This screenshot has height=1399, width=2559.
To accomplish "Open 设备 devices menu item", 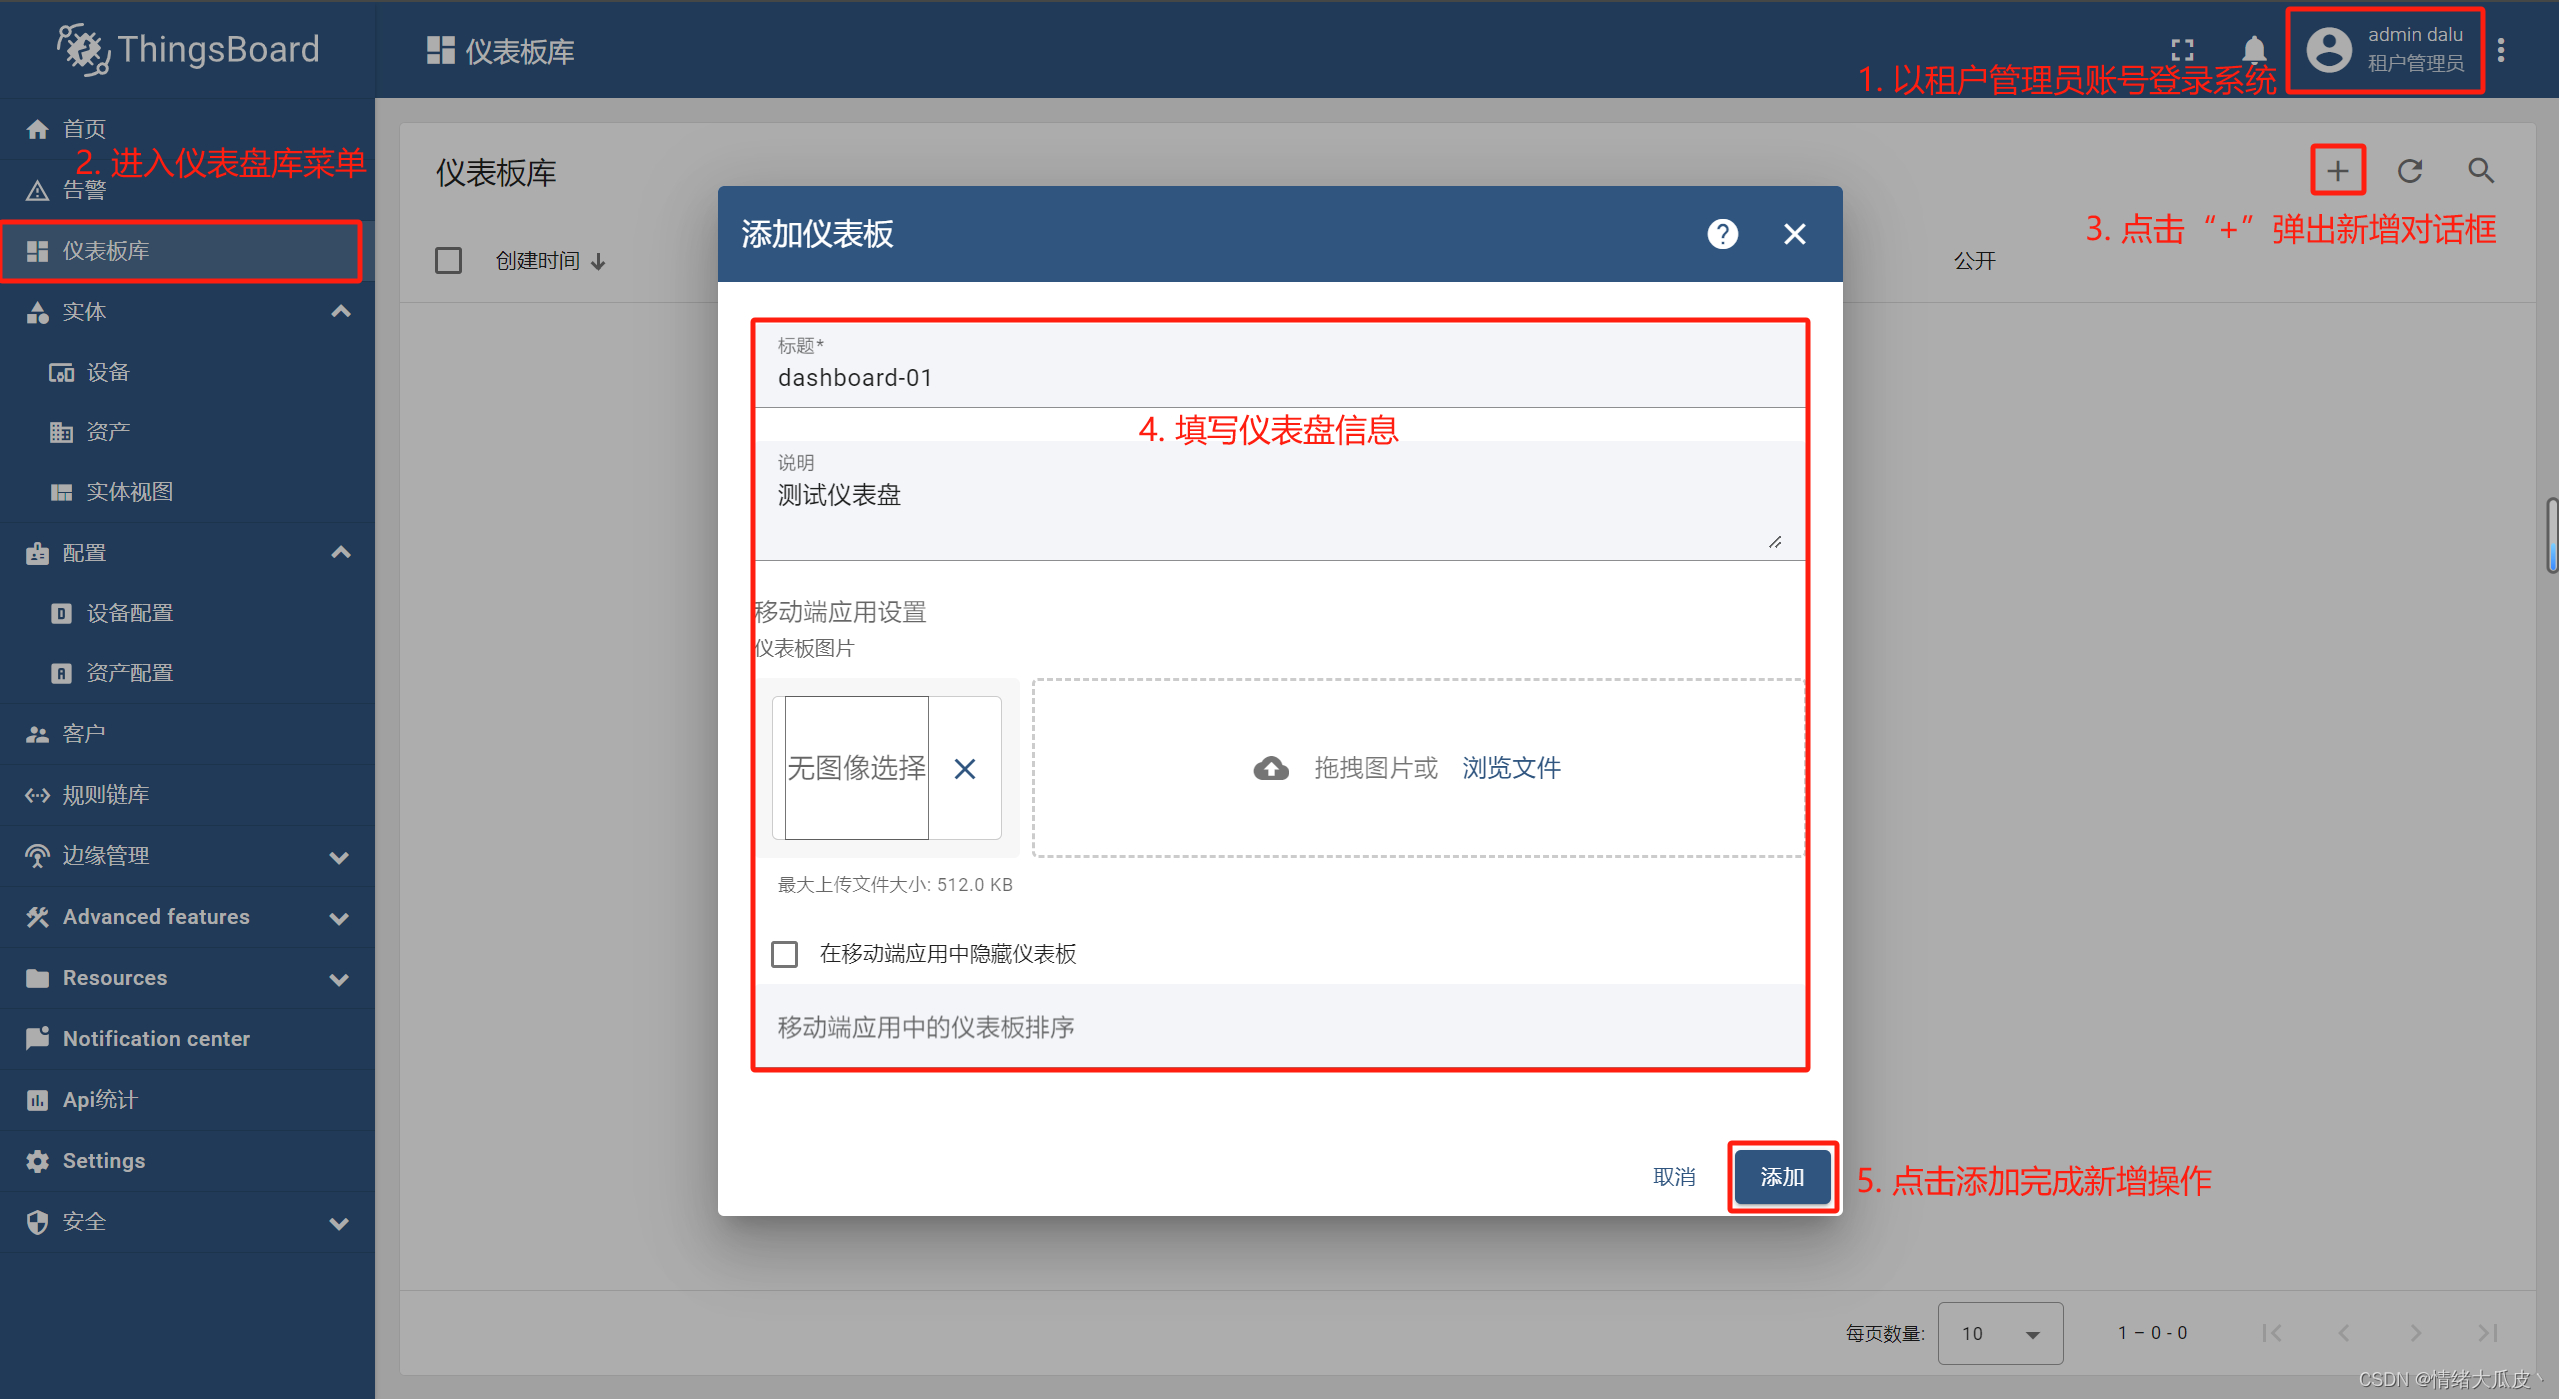I will (187, 372).
